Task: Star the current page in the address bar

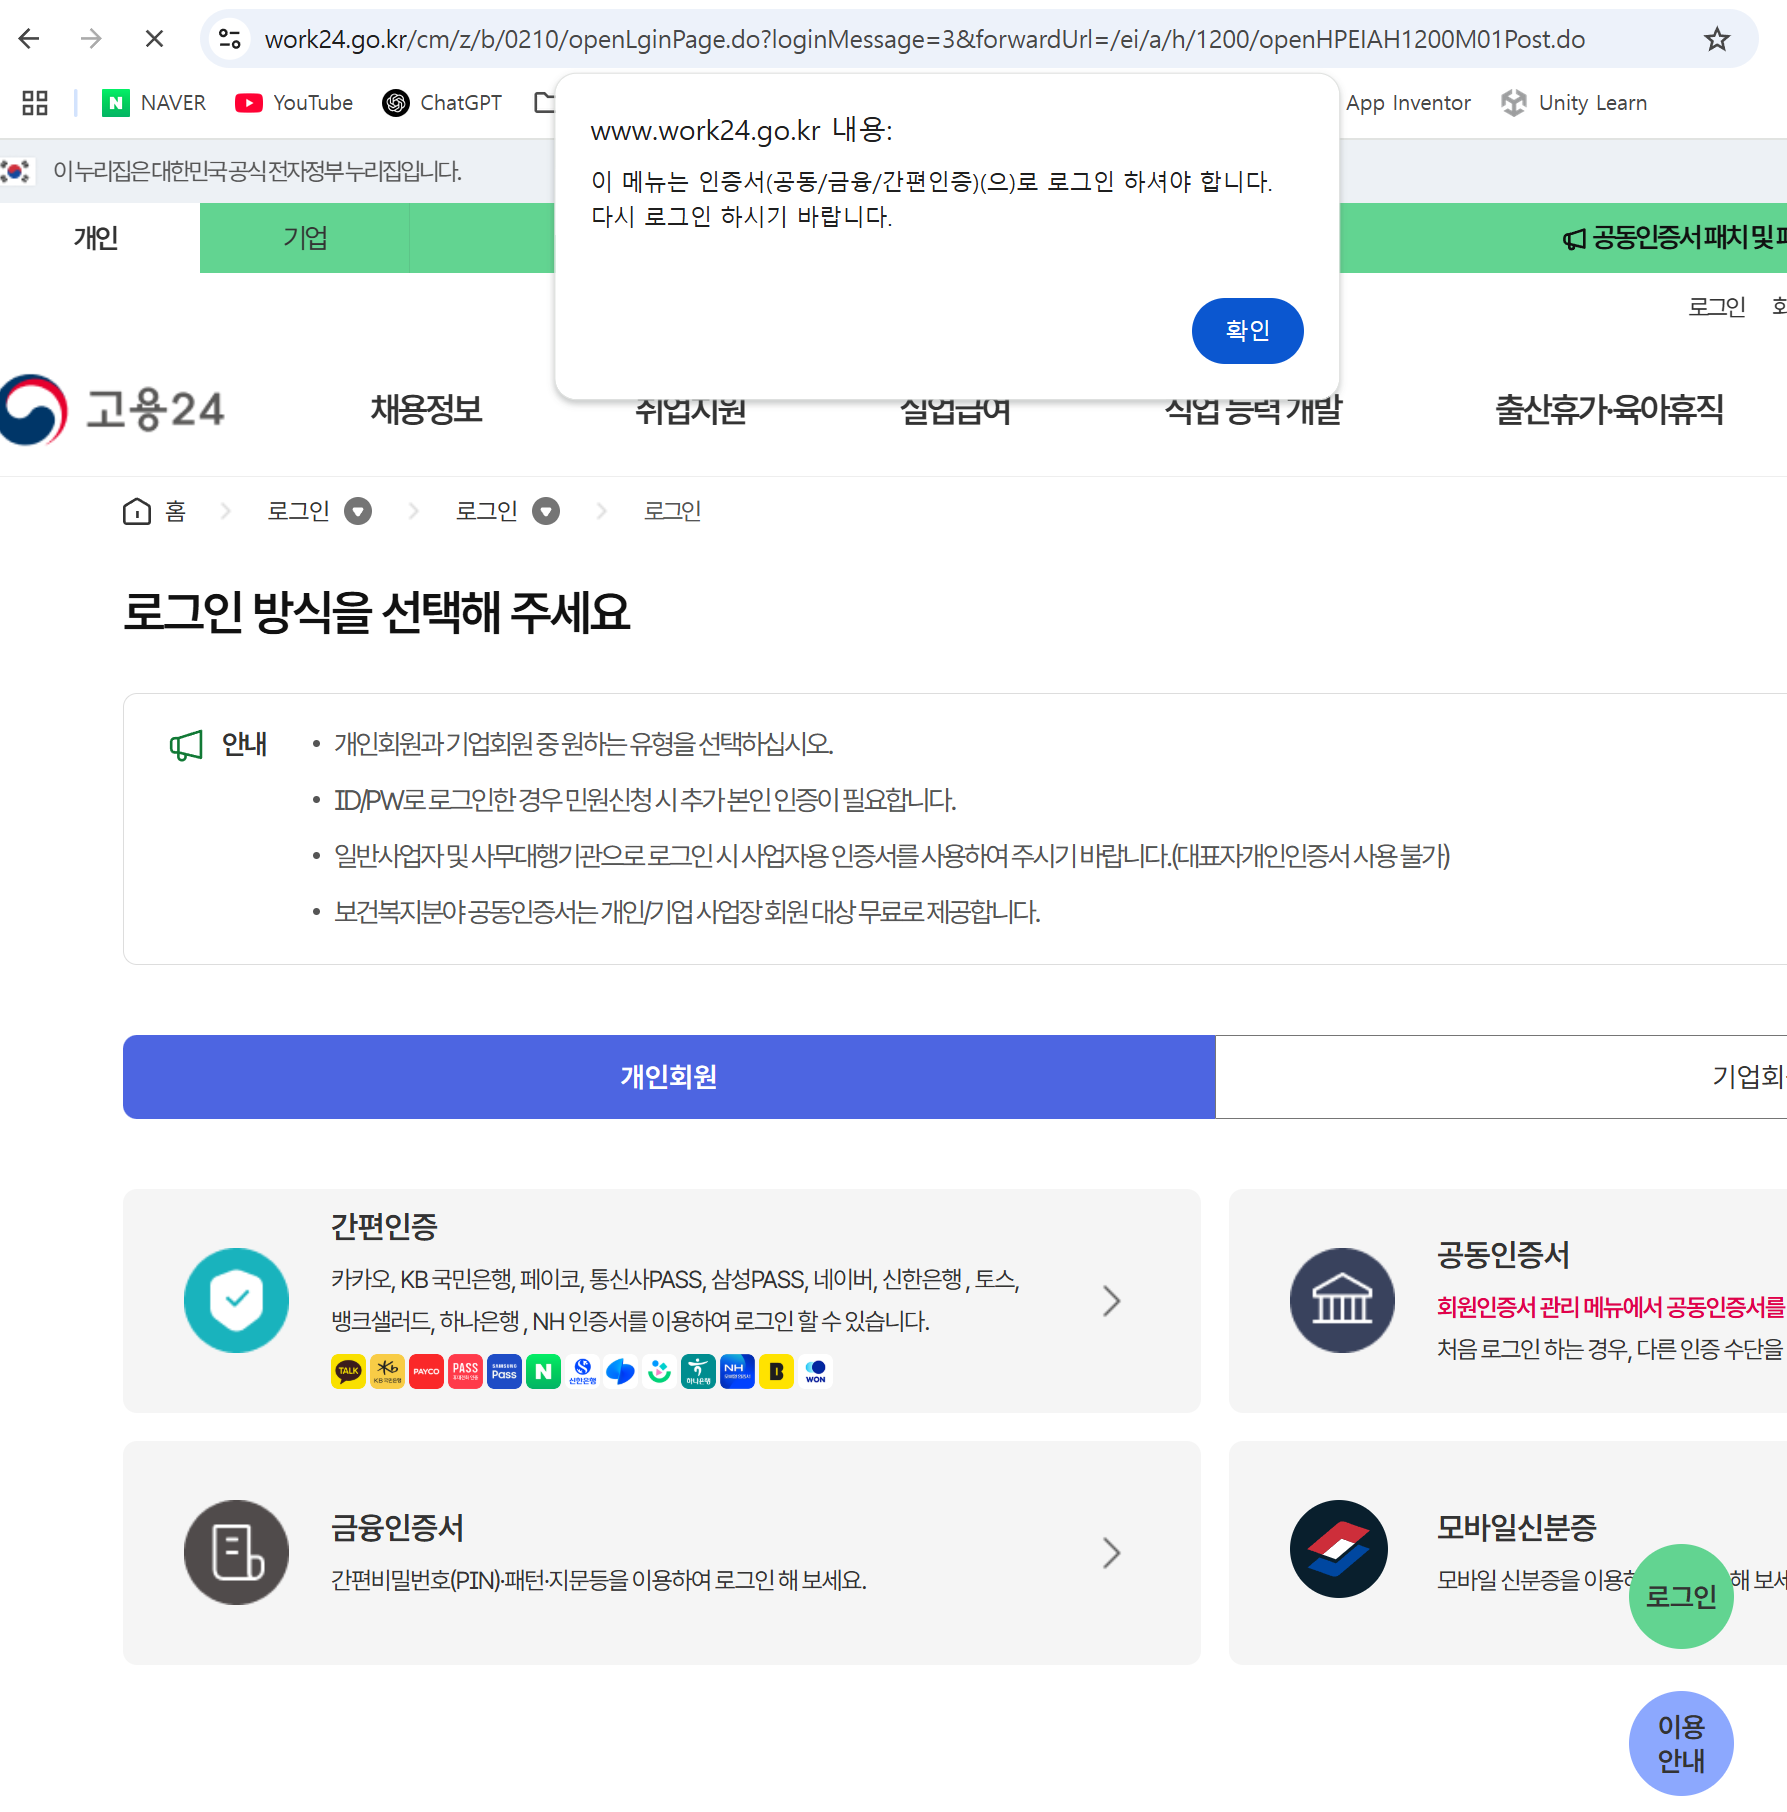Action: 1717,39
